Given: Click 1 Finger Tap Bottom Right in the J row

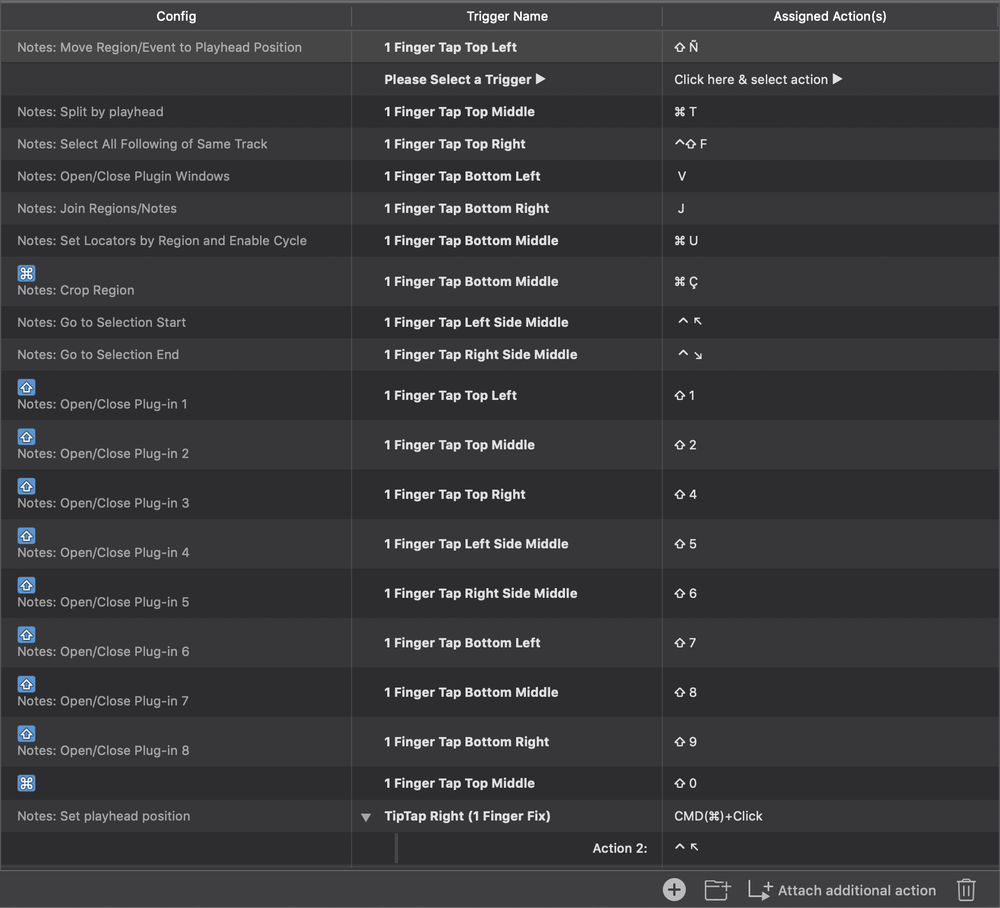Looking at the screenshot, I should [466, 209].
